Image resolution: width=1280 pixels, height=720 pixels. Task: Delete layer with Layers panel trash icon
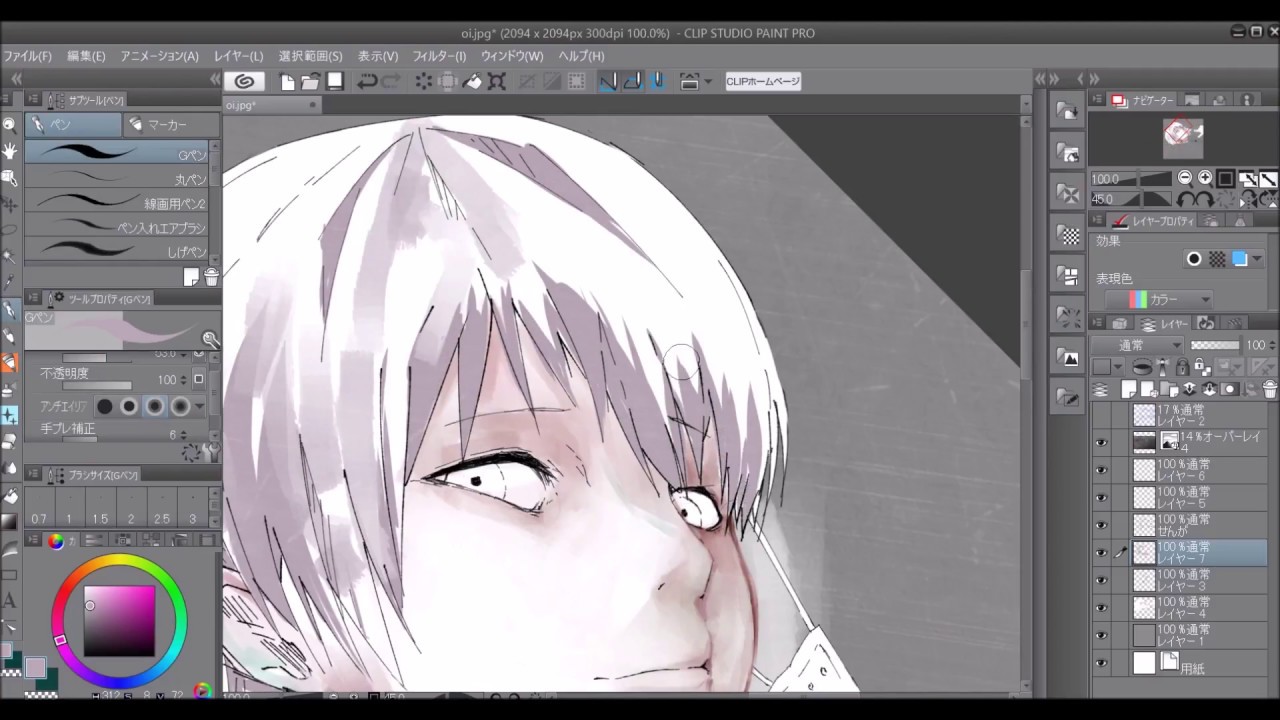coord(1270,389)
